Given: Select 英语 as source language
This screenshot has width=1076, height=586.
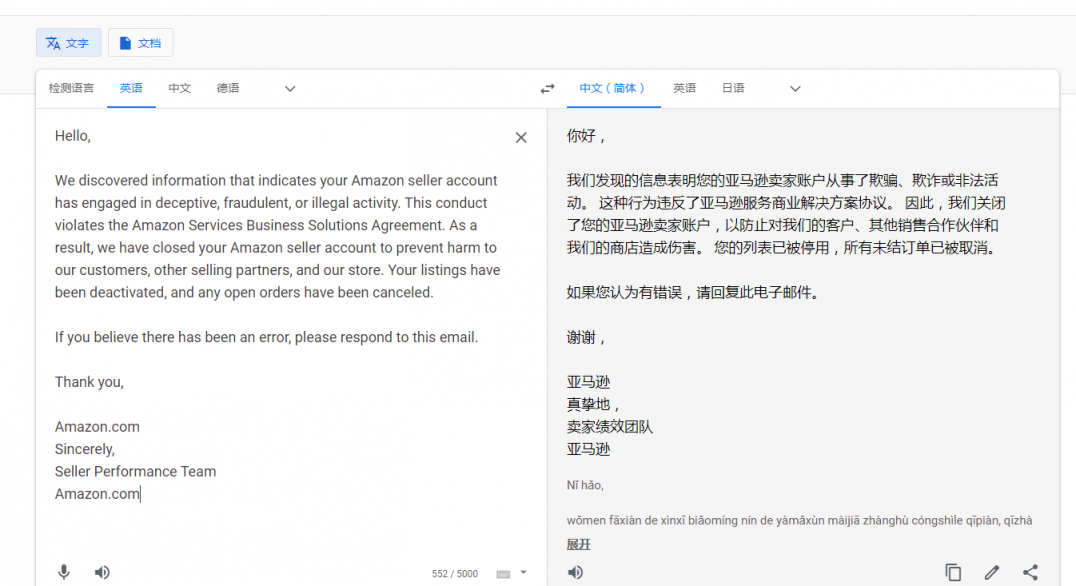Looking at the screenshot, I should pos(131,88).
